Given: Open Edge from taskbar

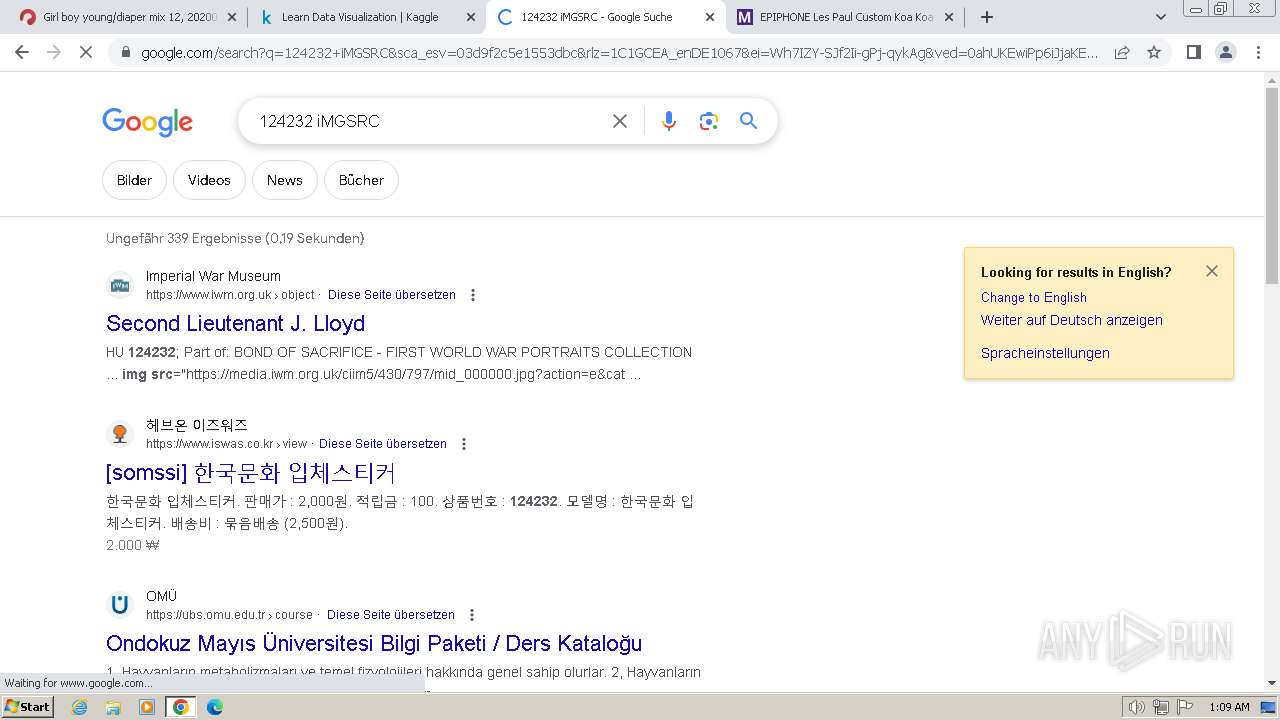Looking at the screenshot, I should point(214,707).
